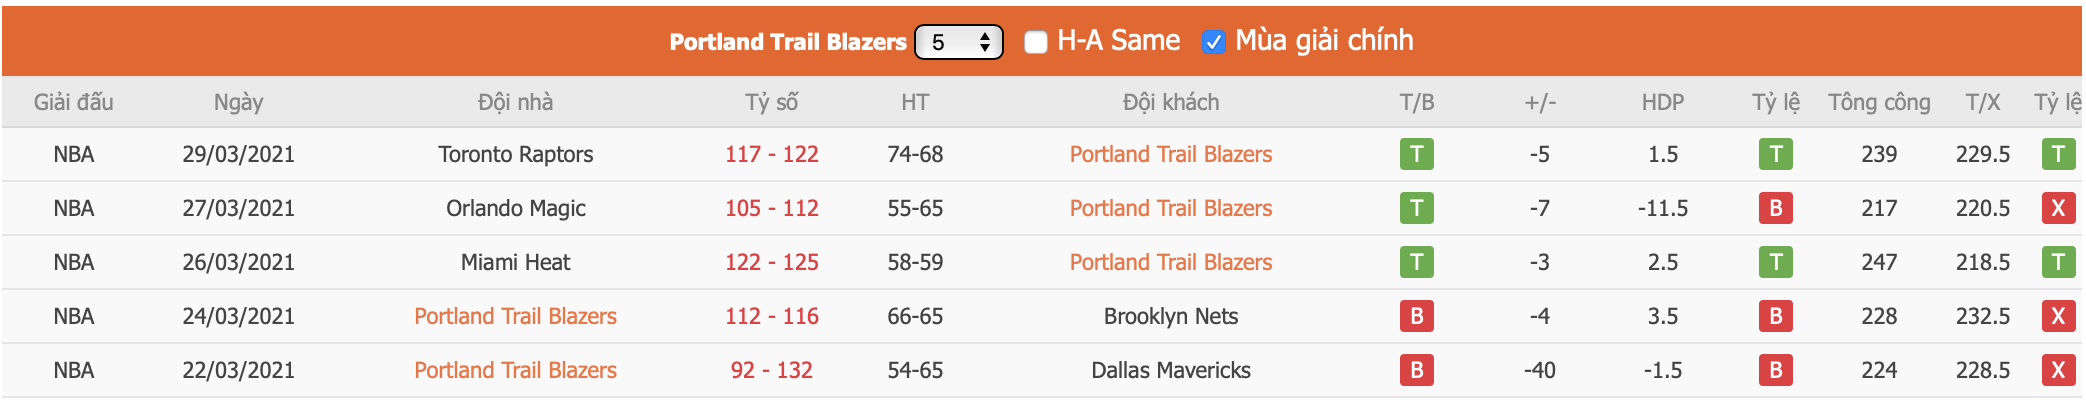Viewport: 2086px width, 406px height.
Task: Click red X badge in Orlando Magic row
Action: pos(2057,208)
